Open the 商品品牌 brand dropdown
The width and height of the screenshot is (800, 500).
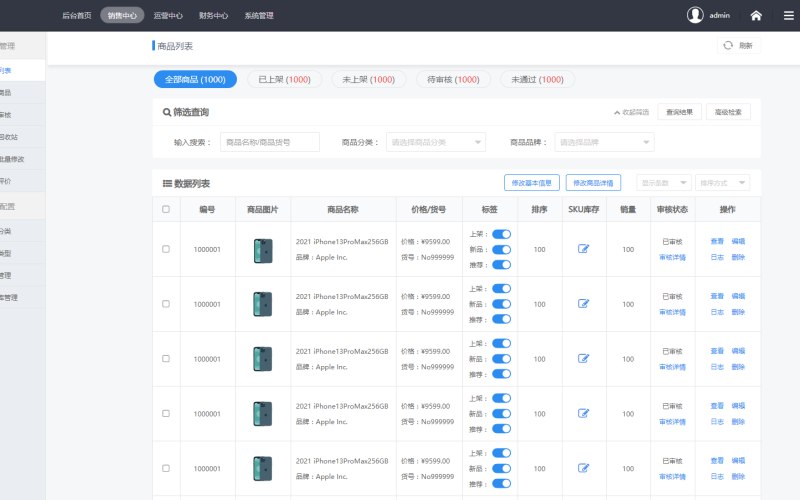point(604,142)
